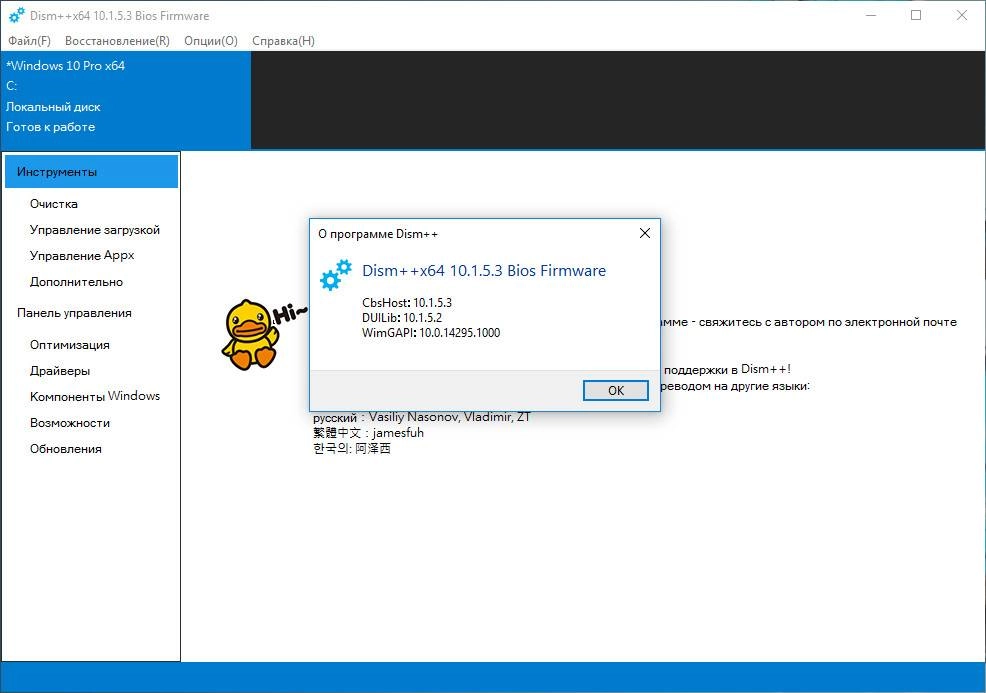Image resolution: width=986 pixels, height=693 pixels.
Task: Click the Локальный диск label
Action: (x=53, y=107)
